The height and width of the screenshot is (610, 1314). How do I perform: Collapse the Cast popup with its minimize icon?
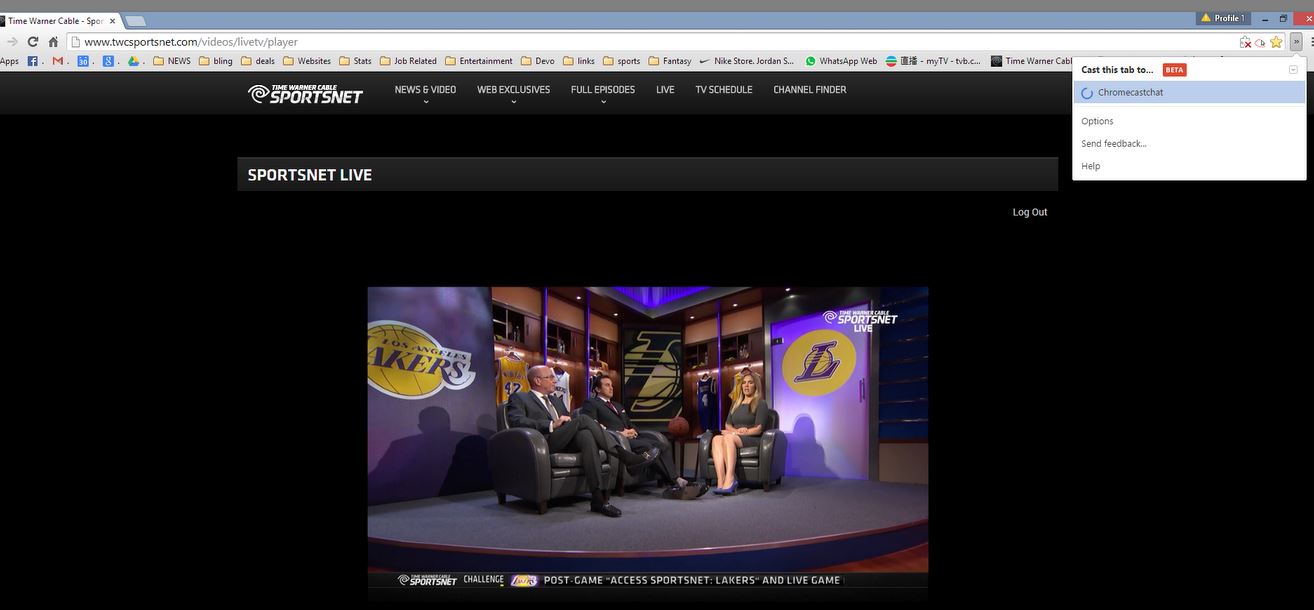(1293, 70)
